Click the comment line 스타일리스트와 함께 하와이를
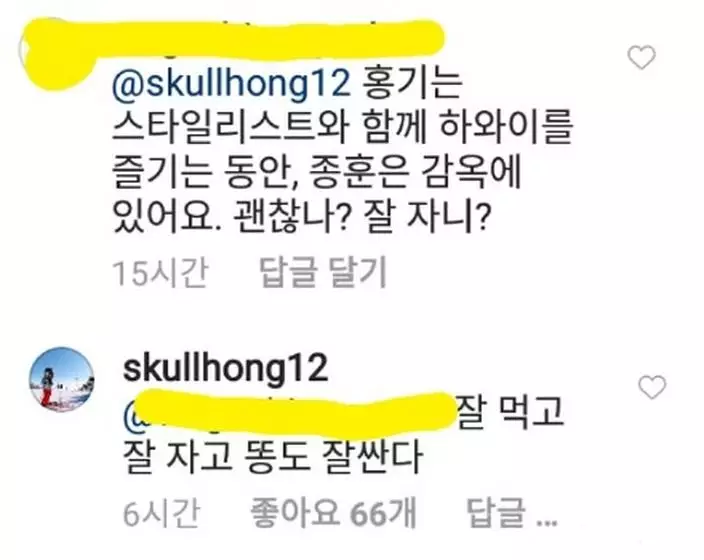This screenshot has height=560, width=704. tap(343, 128)
